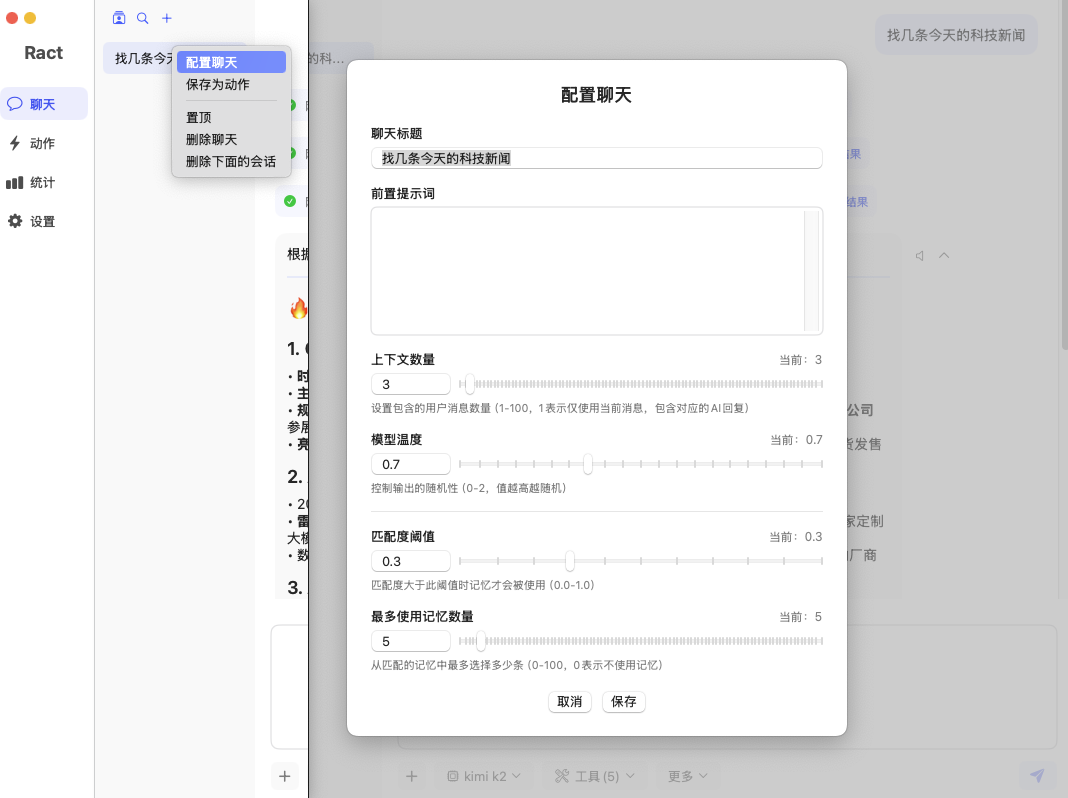1068x798 pixels.
Task: Click the speaker icon beside the reply
Action: [919, 256]
